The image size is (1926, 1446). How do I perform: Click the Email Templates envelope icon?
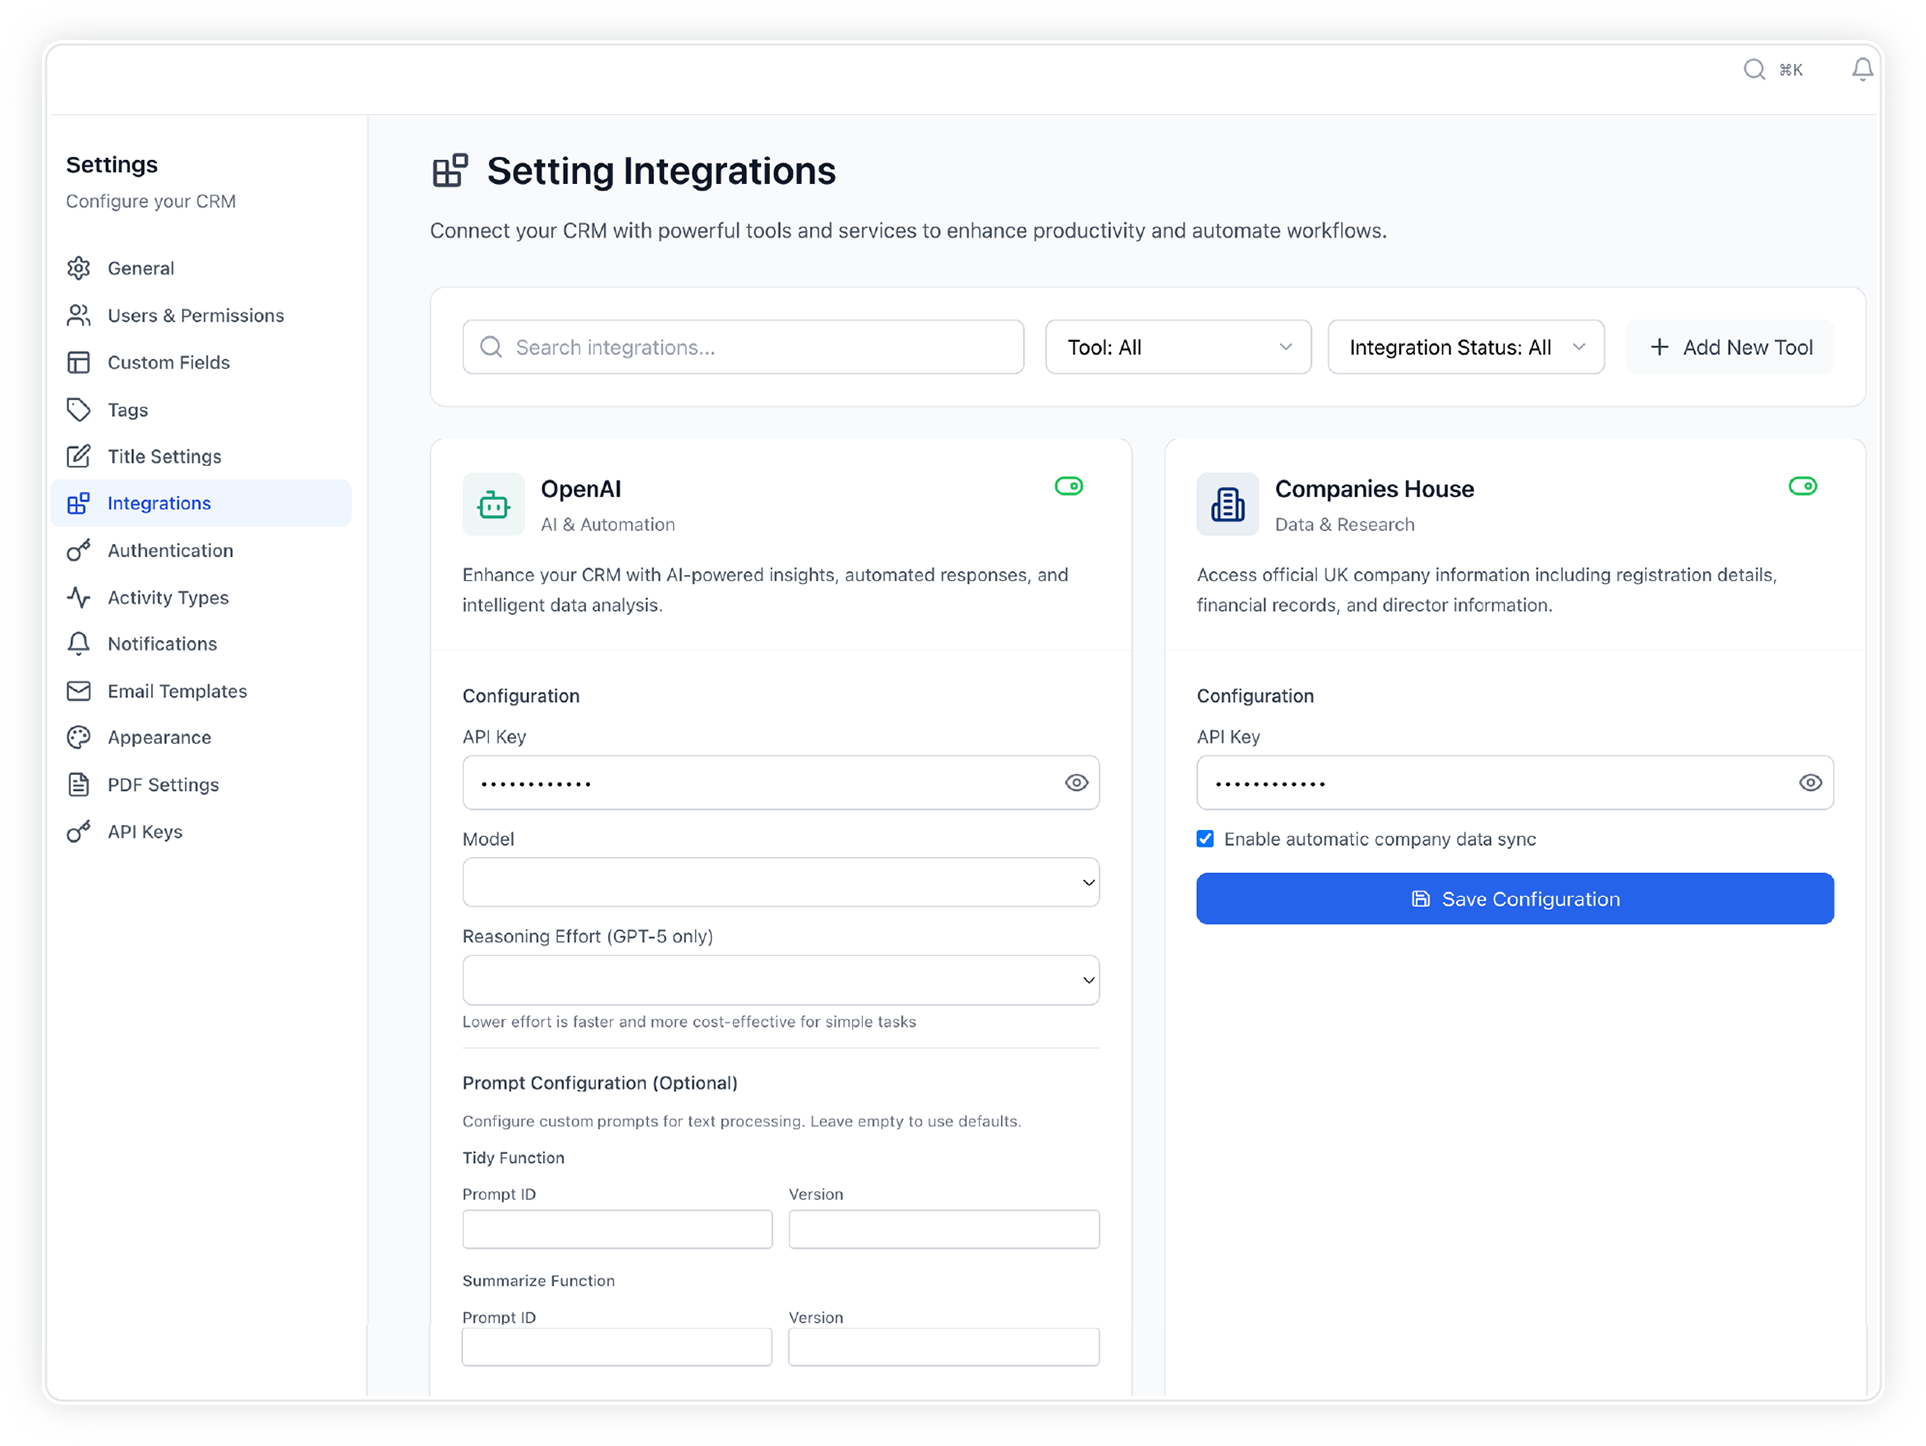tap(80, 690)
